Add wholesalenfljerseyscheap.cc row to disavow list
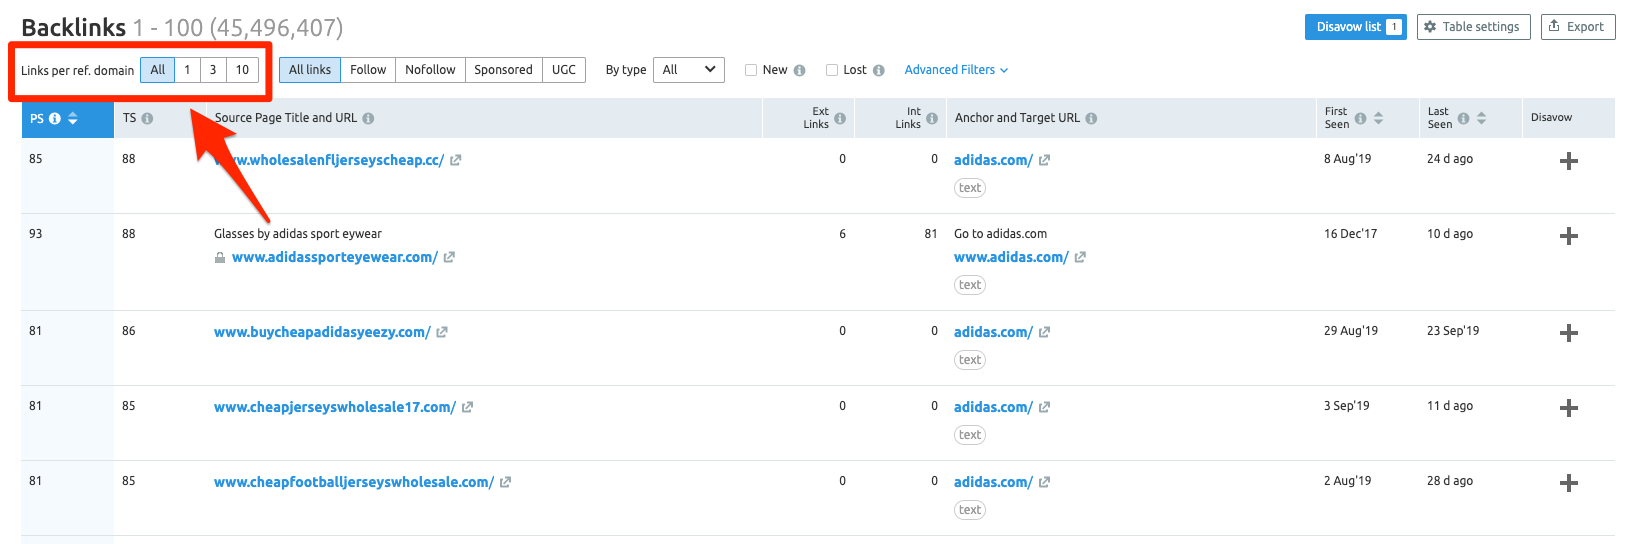1625x544 pixels. 1569,161
